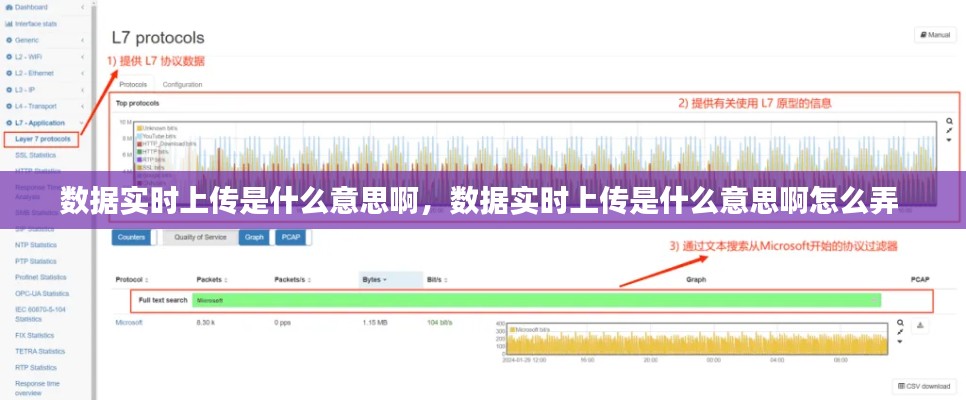Click the magnifier icon next to Microsoft graph
This screenshot has width=966, height=400.
(x=900, y=324)
